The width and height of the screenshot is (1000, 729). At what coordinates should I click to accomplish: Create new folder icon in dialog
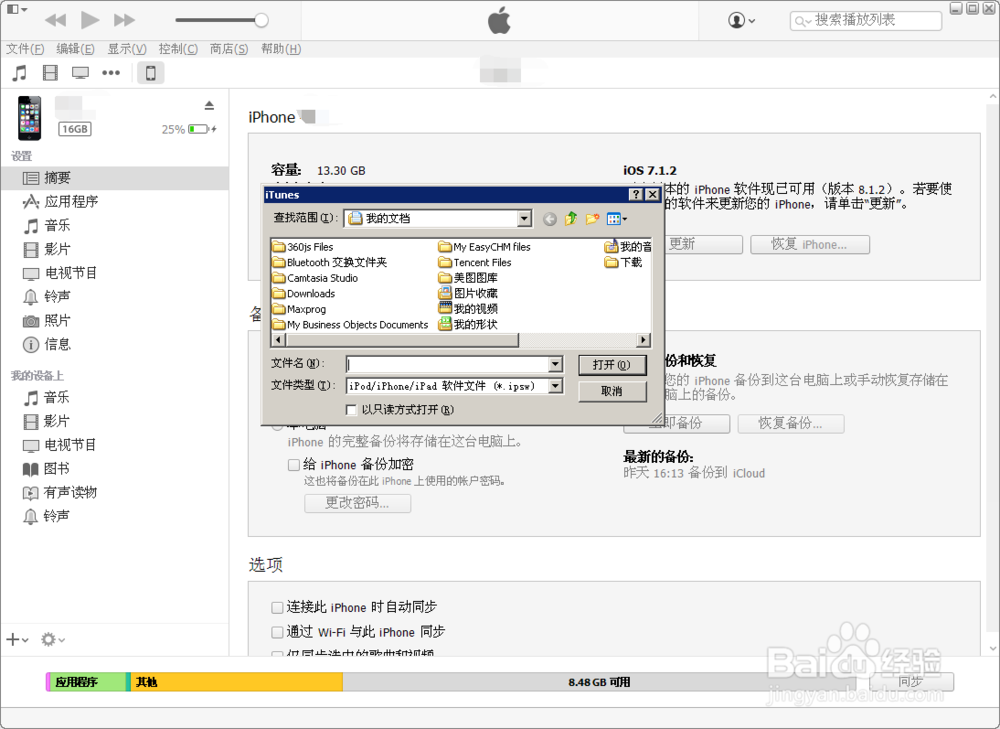tap(592, 219)
